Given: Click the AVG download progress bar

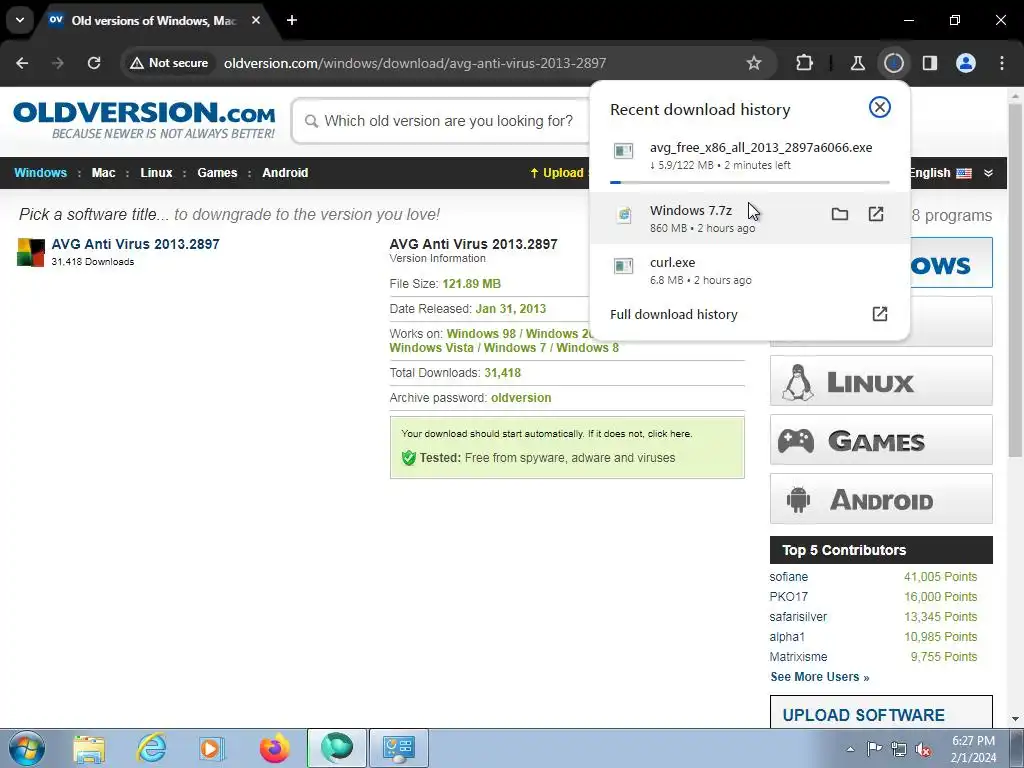Looking at the screenshot, I should pyautogui.click(x=749, y=182).
